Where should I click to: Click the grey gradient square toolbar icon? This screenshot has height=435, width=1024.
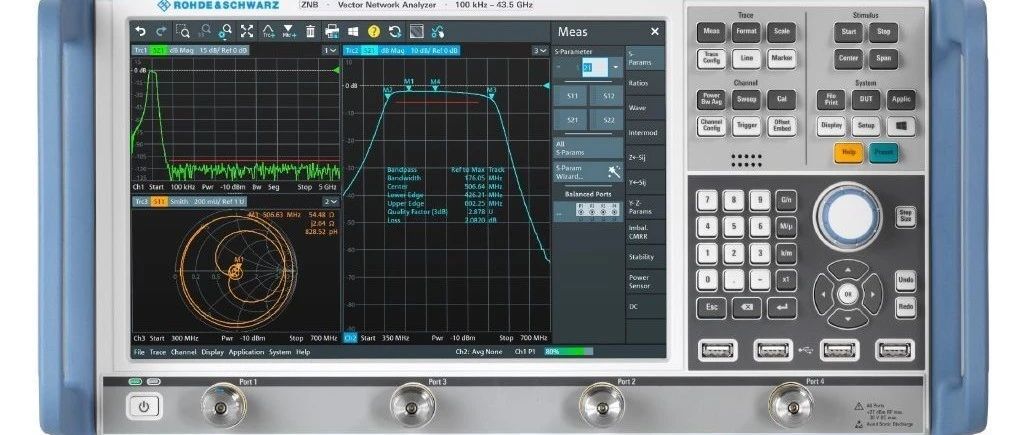(x=416, y=31)
